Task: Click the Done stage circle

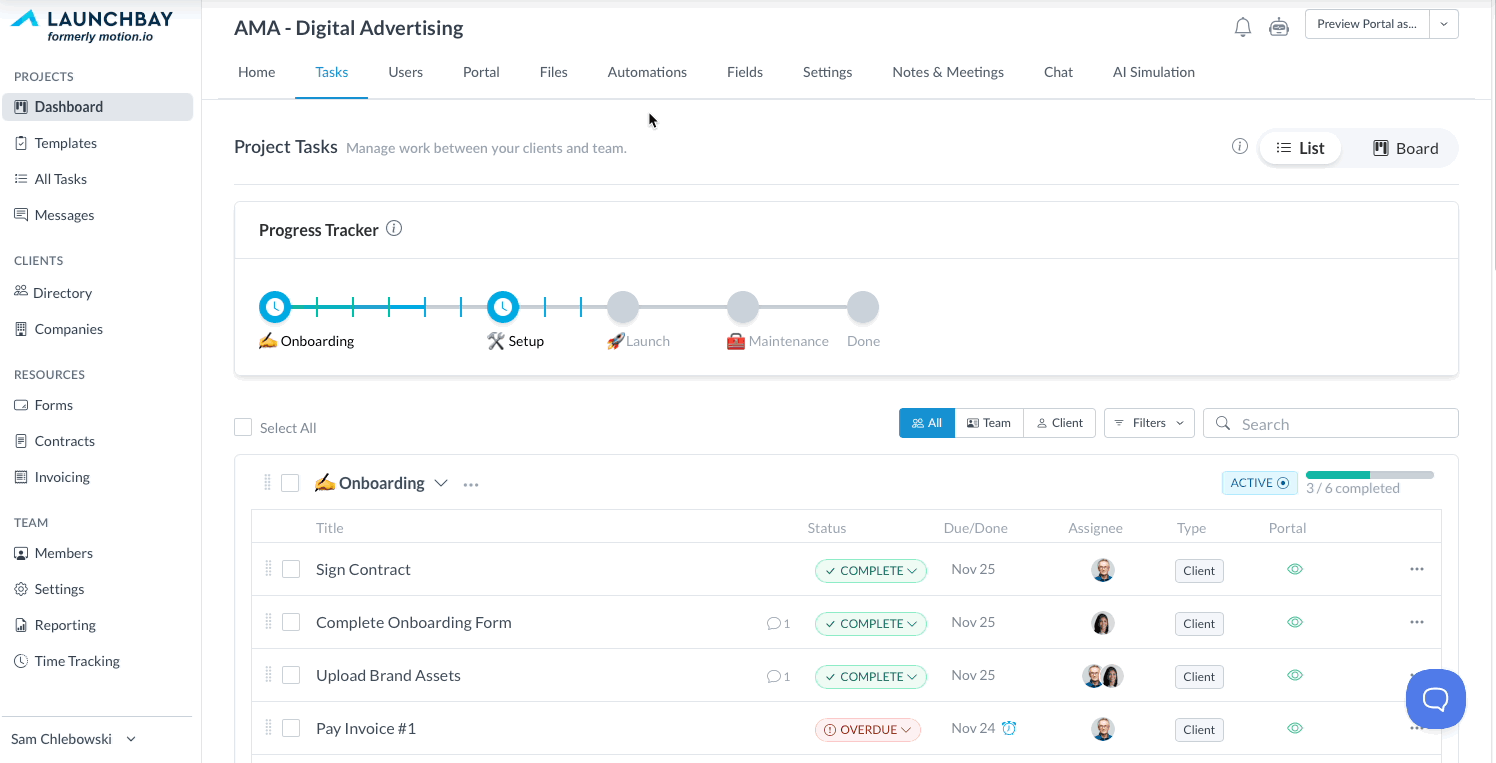Action: click(x=863, y=307)
